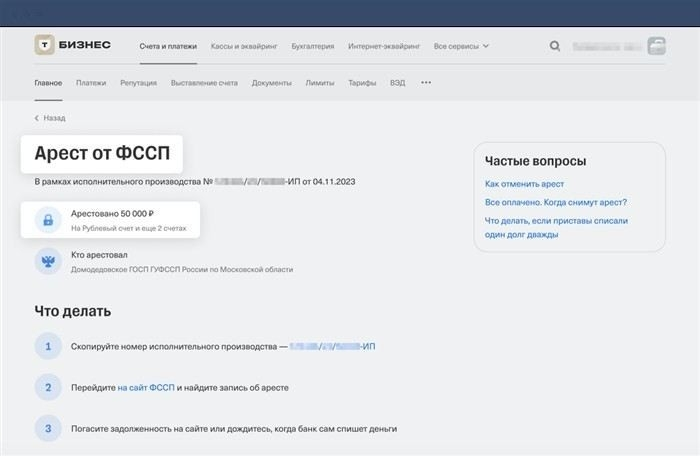Switch to the Репутация tab
Image resolution: width=700 pixels, height=456 pixels.
point(138,83)
